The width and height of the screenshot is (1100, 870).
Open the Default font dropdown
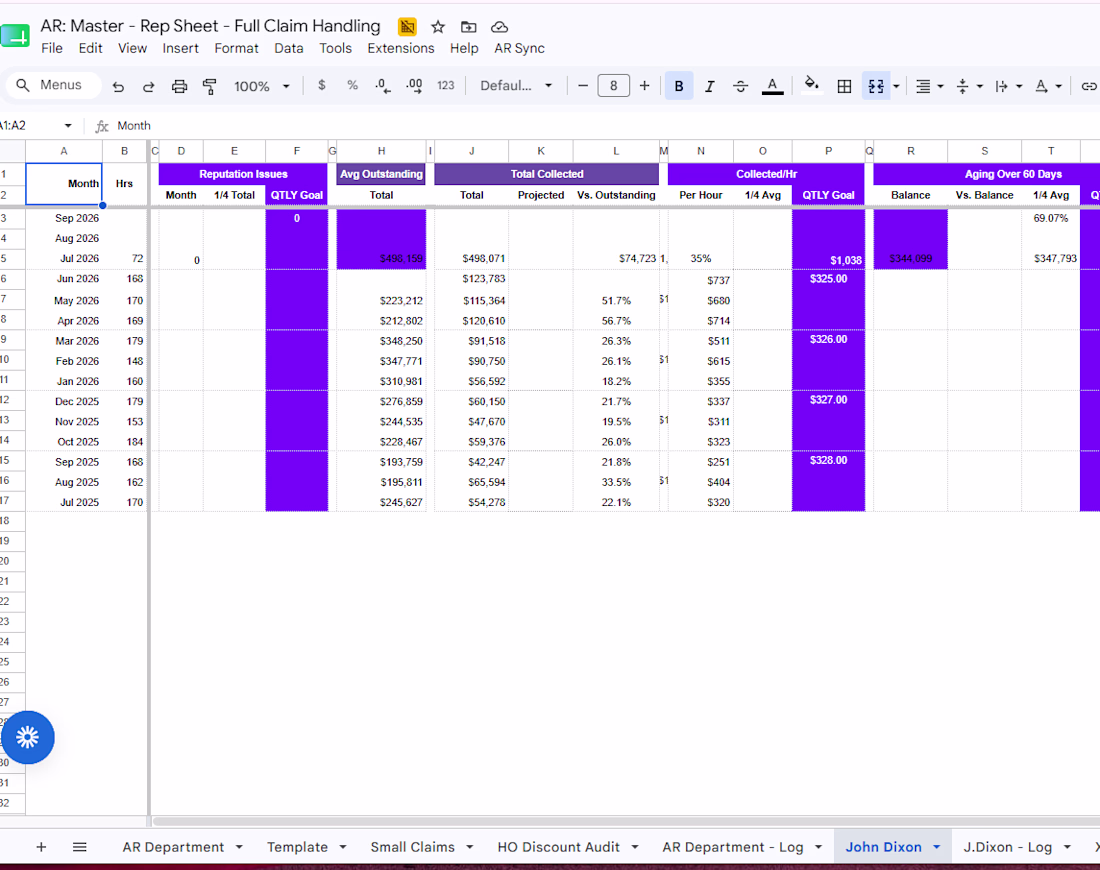516,86
